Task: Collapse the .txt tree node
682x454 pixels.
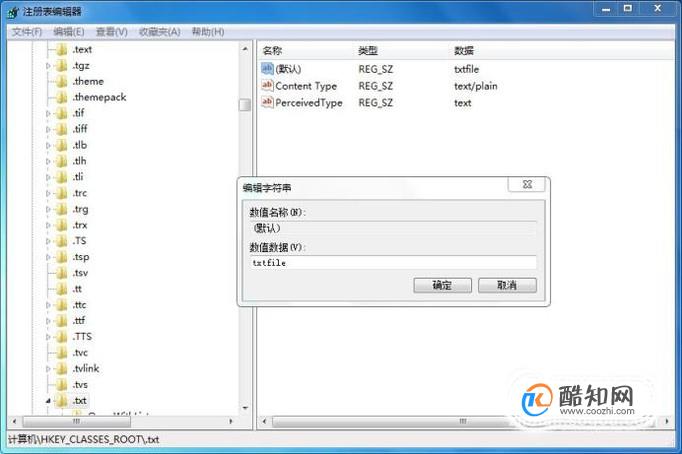Action: click(x=48, y=401)
